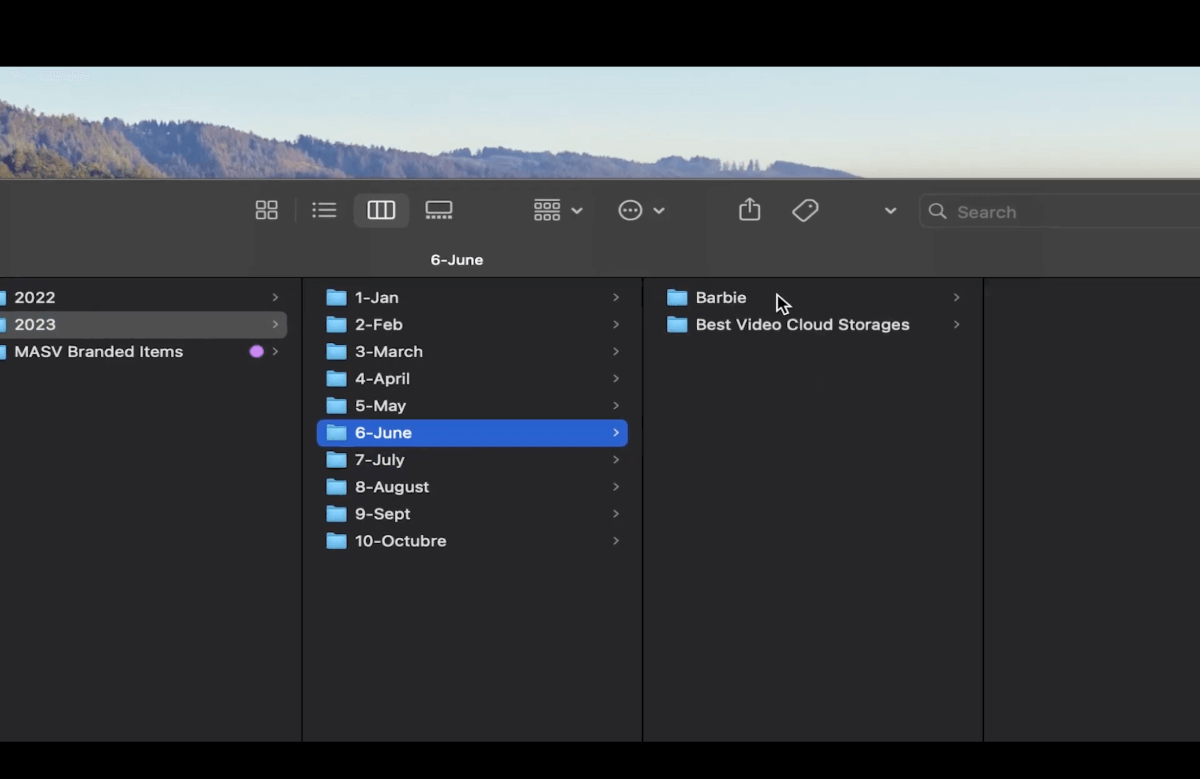Expand the 3-March row chevron

[616, 352]
